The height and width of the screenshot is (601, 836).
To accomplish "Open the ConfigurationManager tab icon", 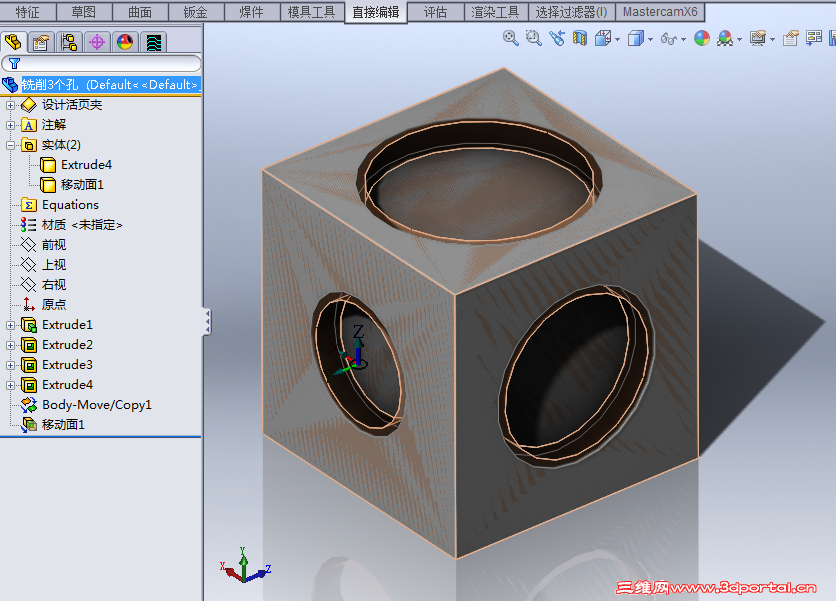I will [69, 42].
